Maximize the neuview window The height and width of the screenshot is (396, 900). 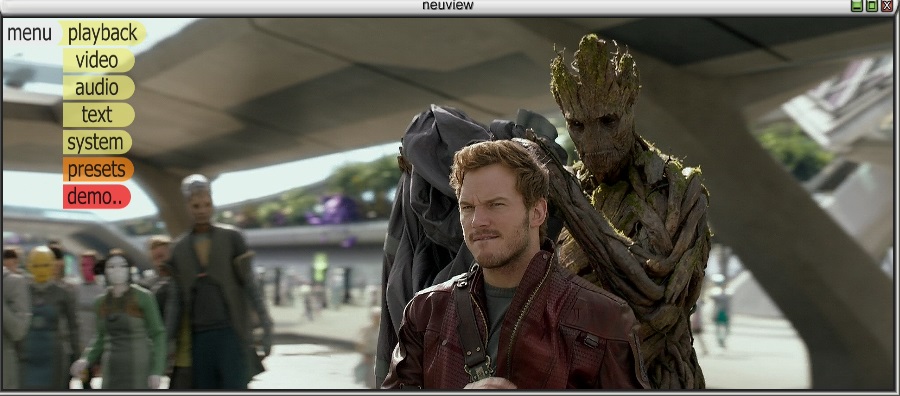point(871,6)
